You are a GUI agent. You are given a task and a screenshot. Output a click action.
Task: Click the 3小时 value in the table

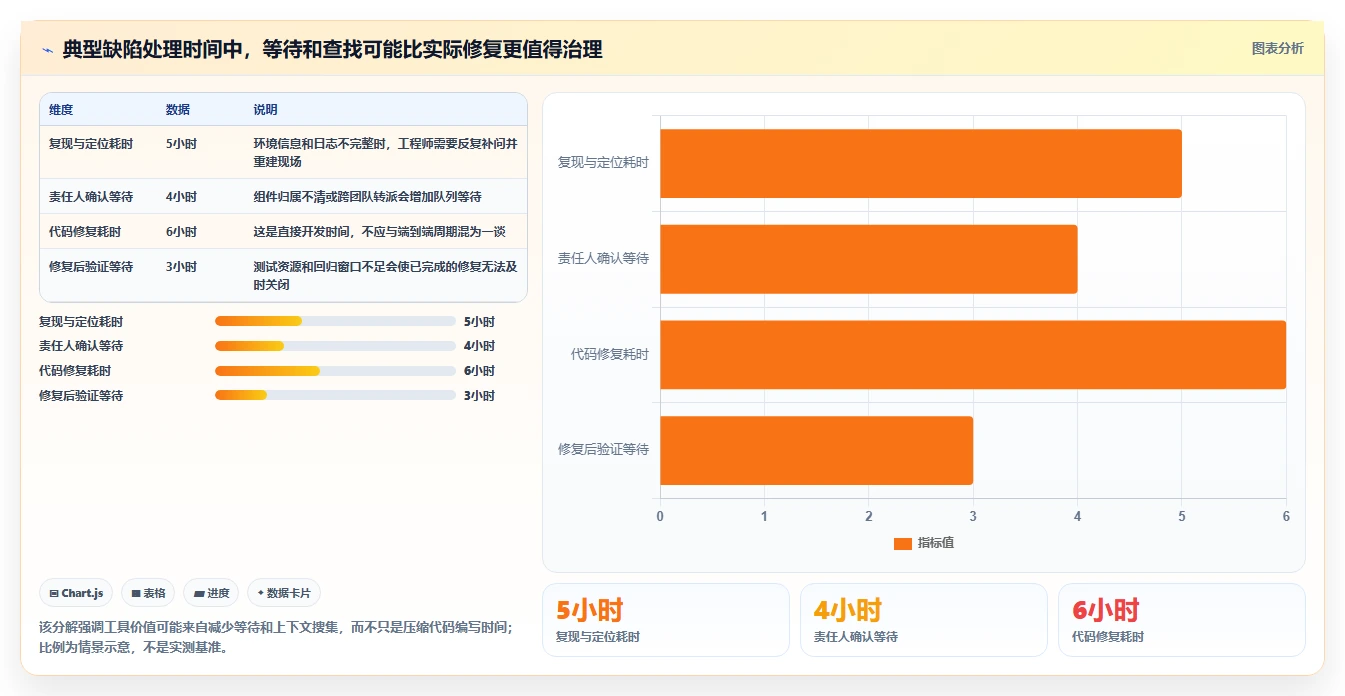181,267
